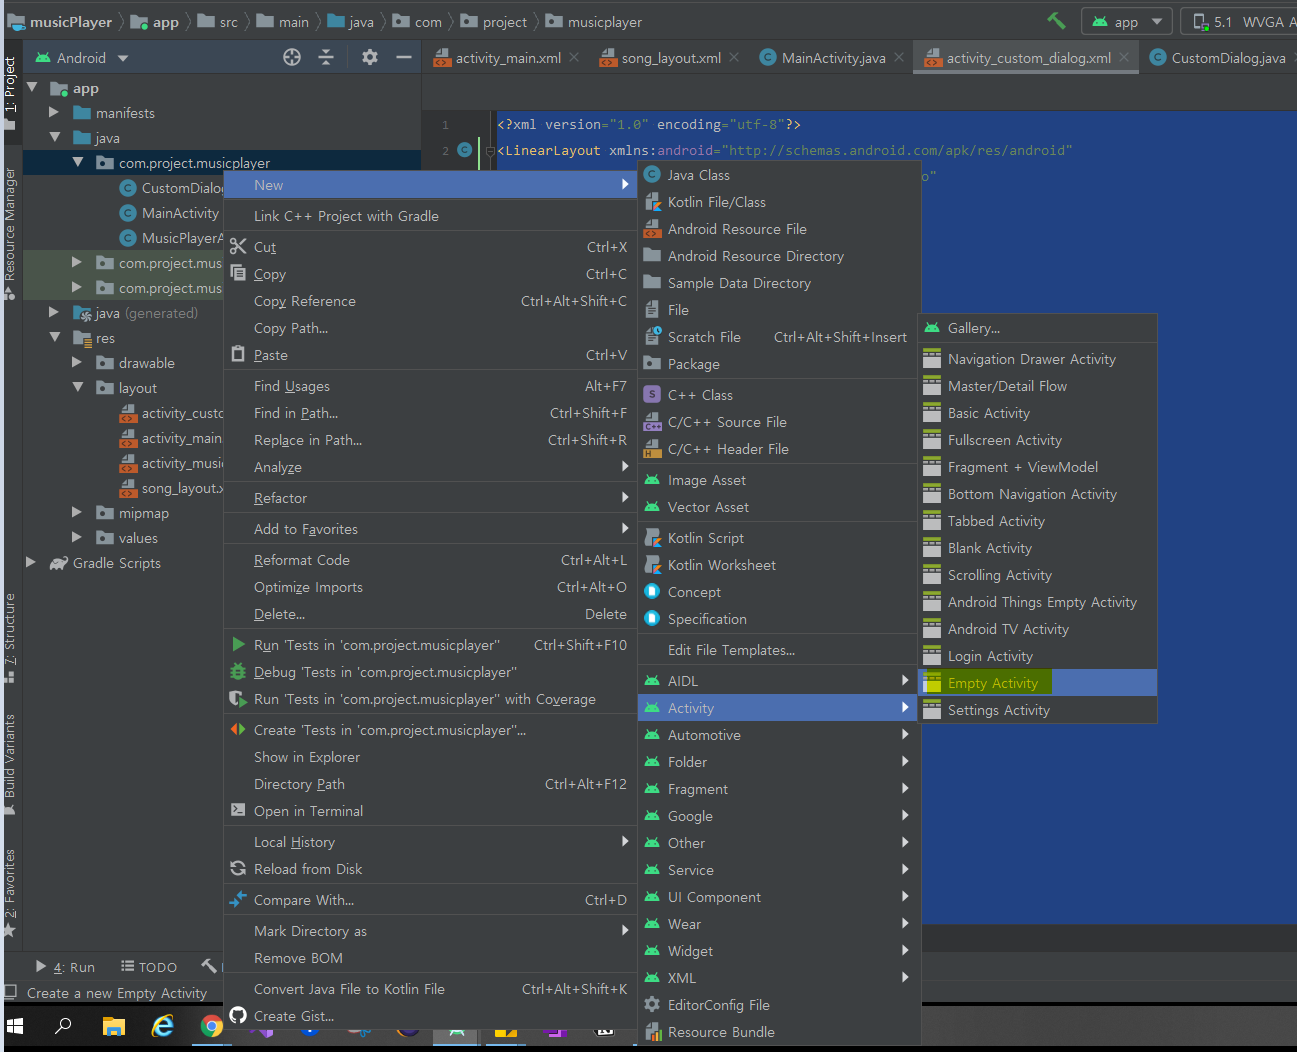Click the Make Project hammer icon
The width and height of the screenshot is (1297, 1052).
tap(1056, 21)
